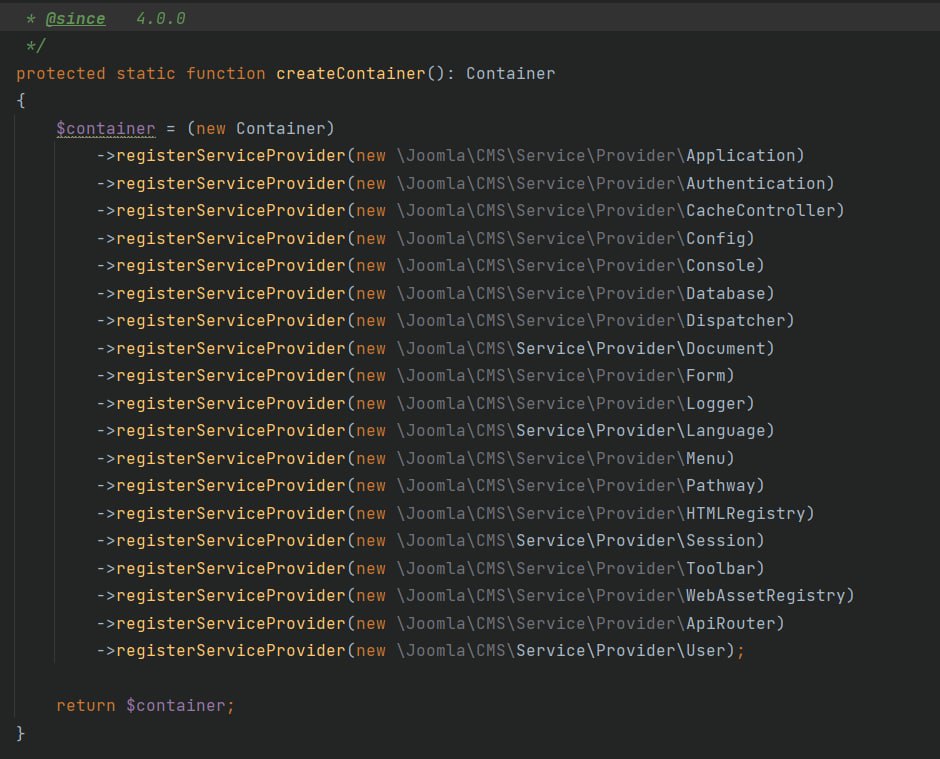The width and height of the screenshot is (940, 759).
Task: Click the Dispatcher provider class name
Action: 735,321
